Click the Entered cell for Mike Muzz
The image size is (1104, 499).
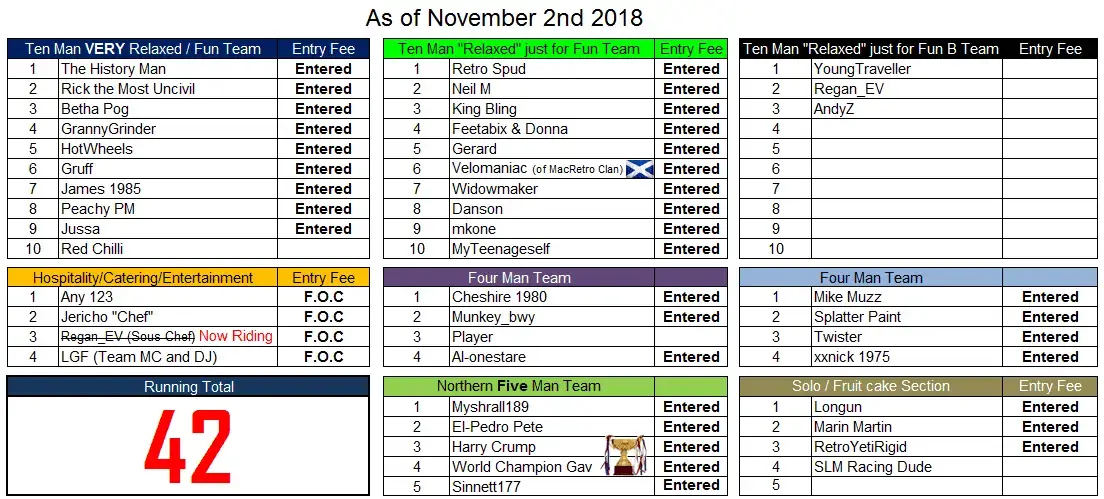tap(1050, 297)
